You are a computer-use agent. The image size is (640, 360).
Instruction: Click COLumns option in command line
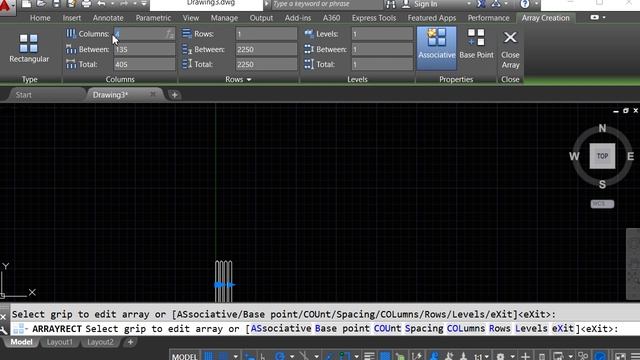point(466,329)
